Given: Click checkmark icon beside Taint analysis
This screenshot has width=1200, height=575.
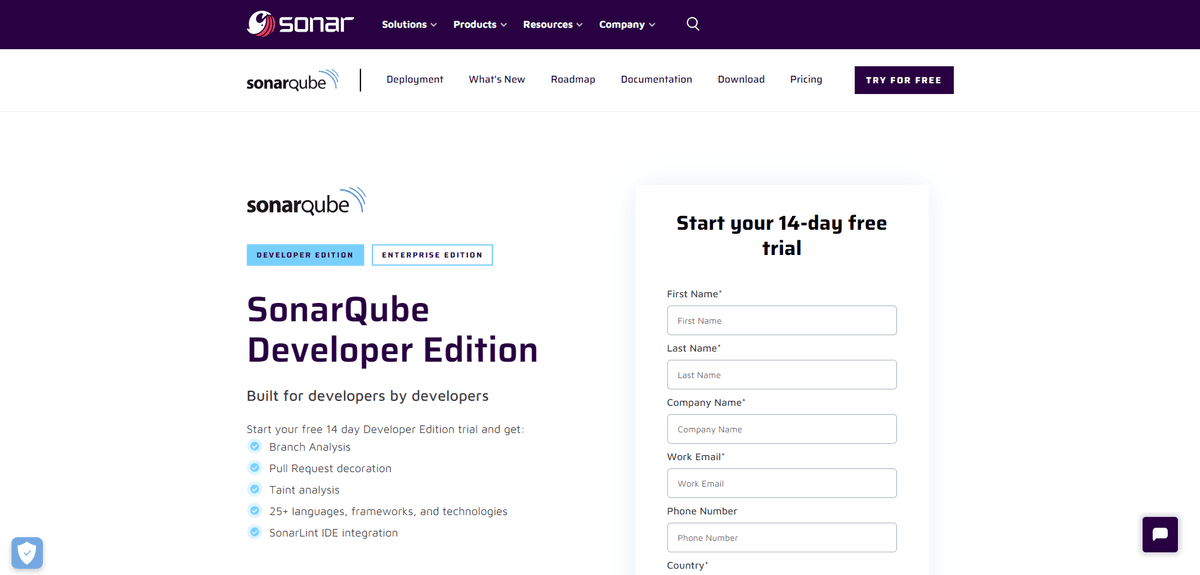Looking at the screenshot, I should [255, 490].
